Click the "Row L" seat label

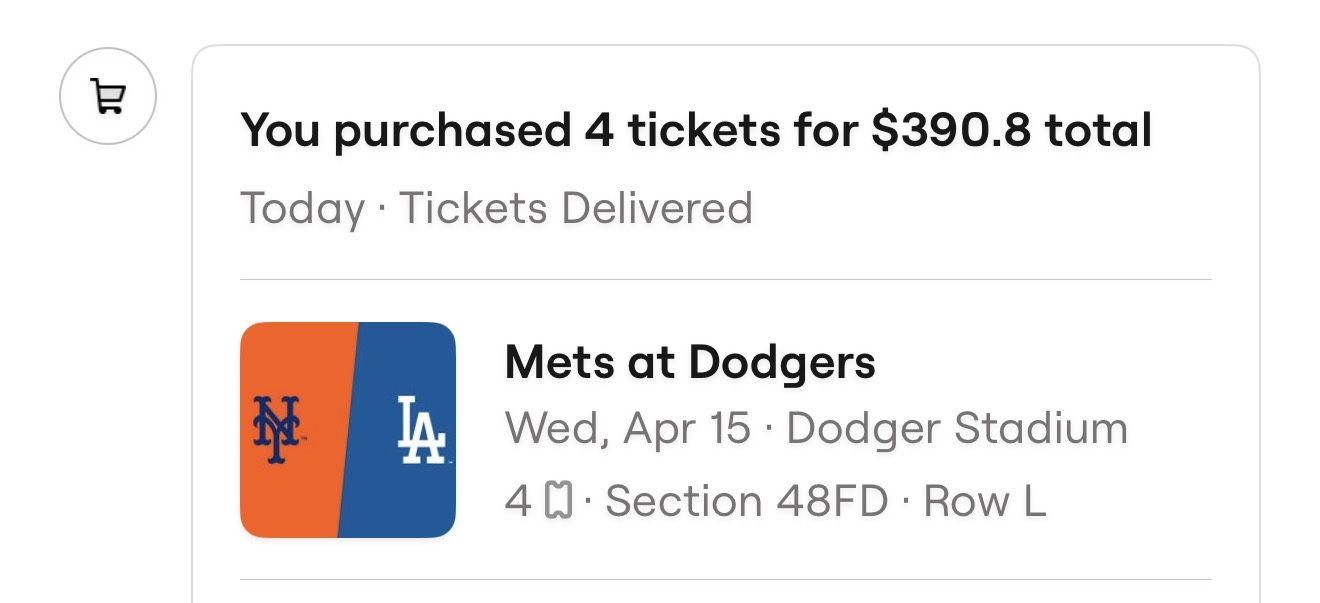coord(984,500)
